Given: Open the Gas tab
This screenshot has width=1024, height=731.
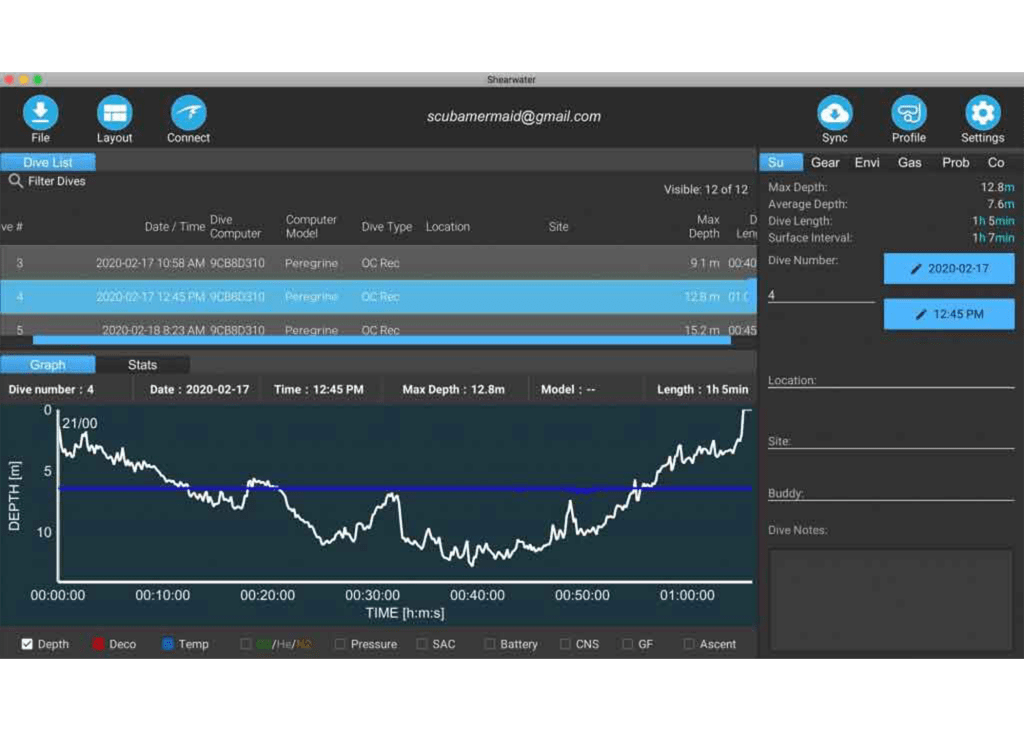Looking at the screenshot, I should (x=909, y=162).
